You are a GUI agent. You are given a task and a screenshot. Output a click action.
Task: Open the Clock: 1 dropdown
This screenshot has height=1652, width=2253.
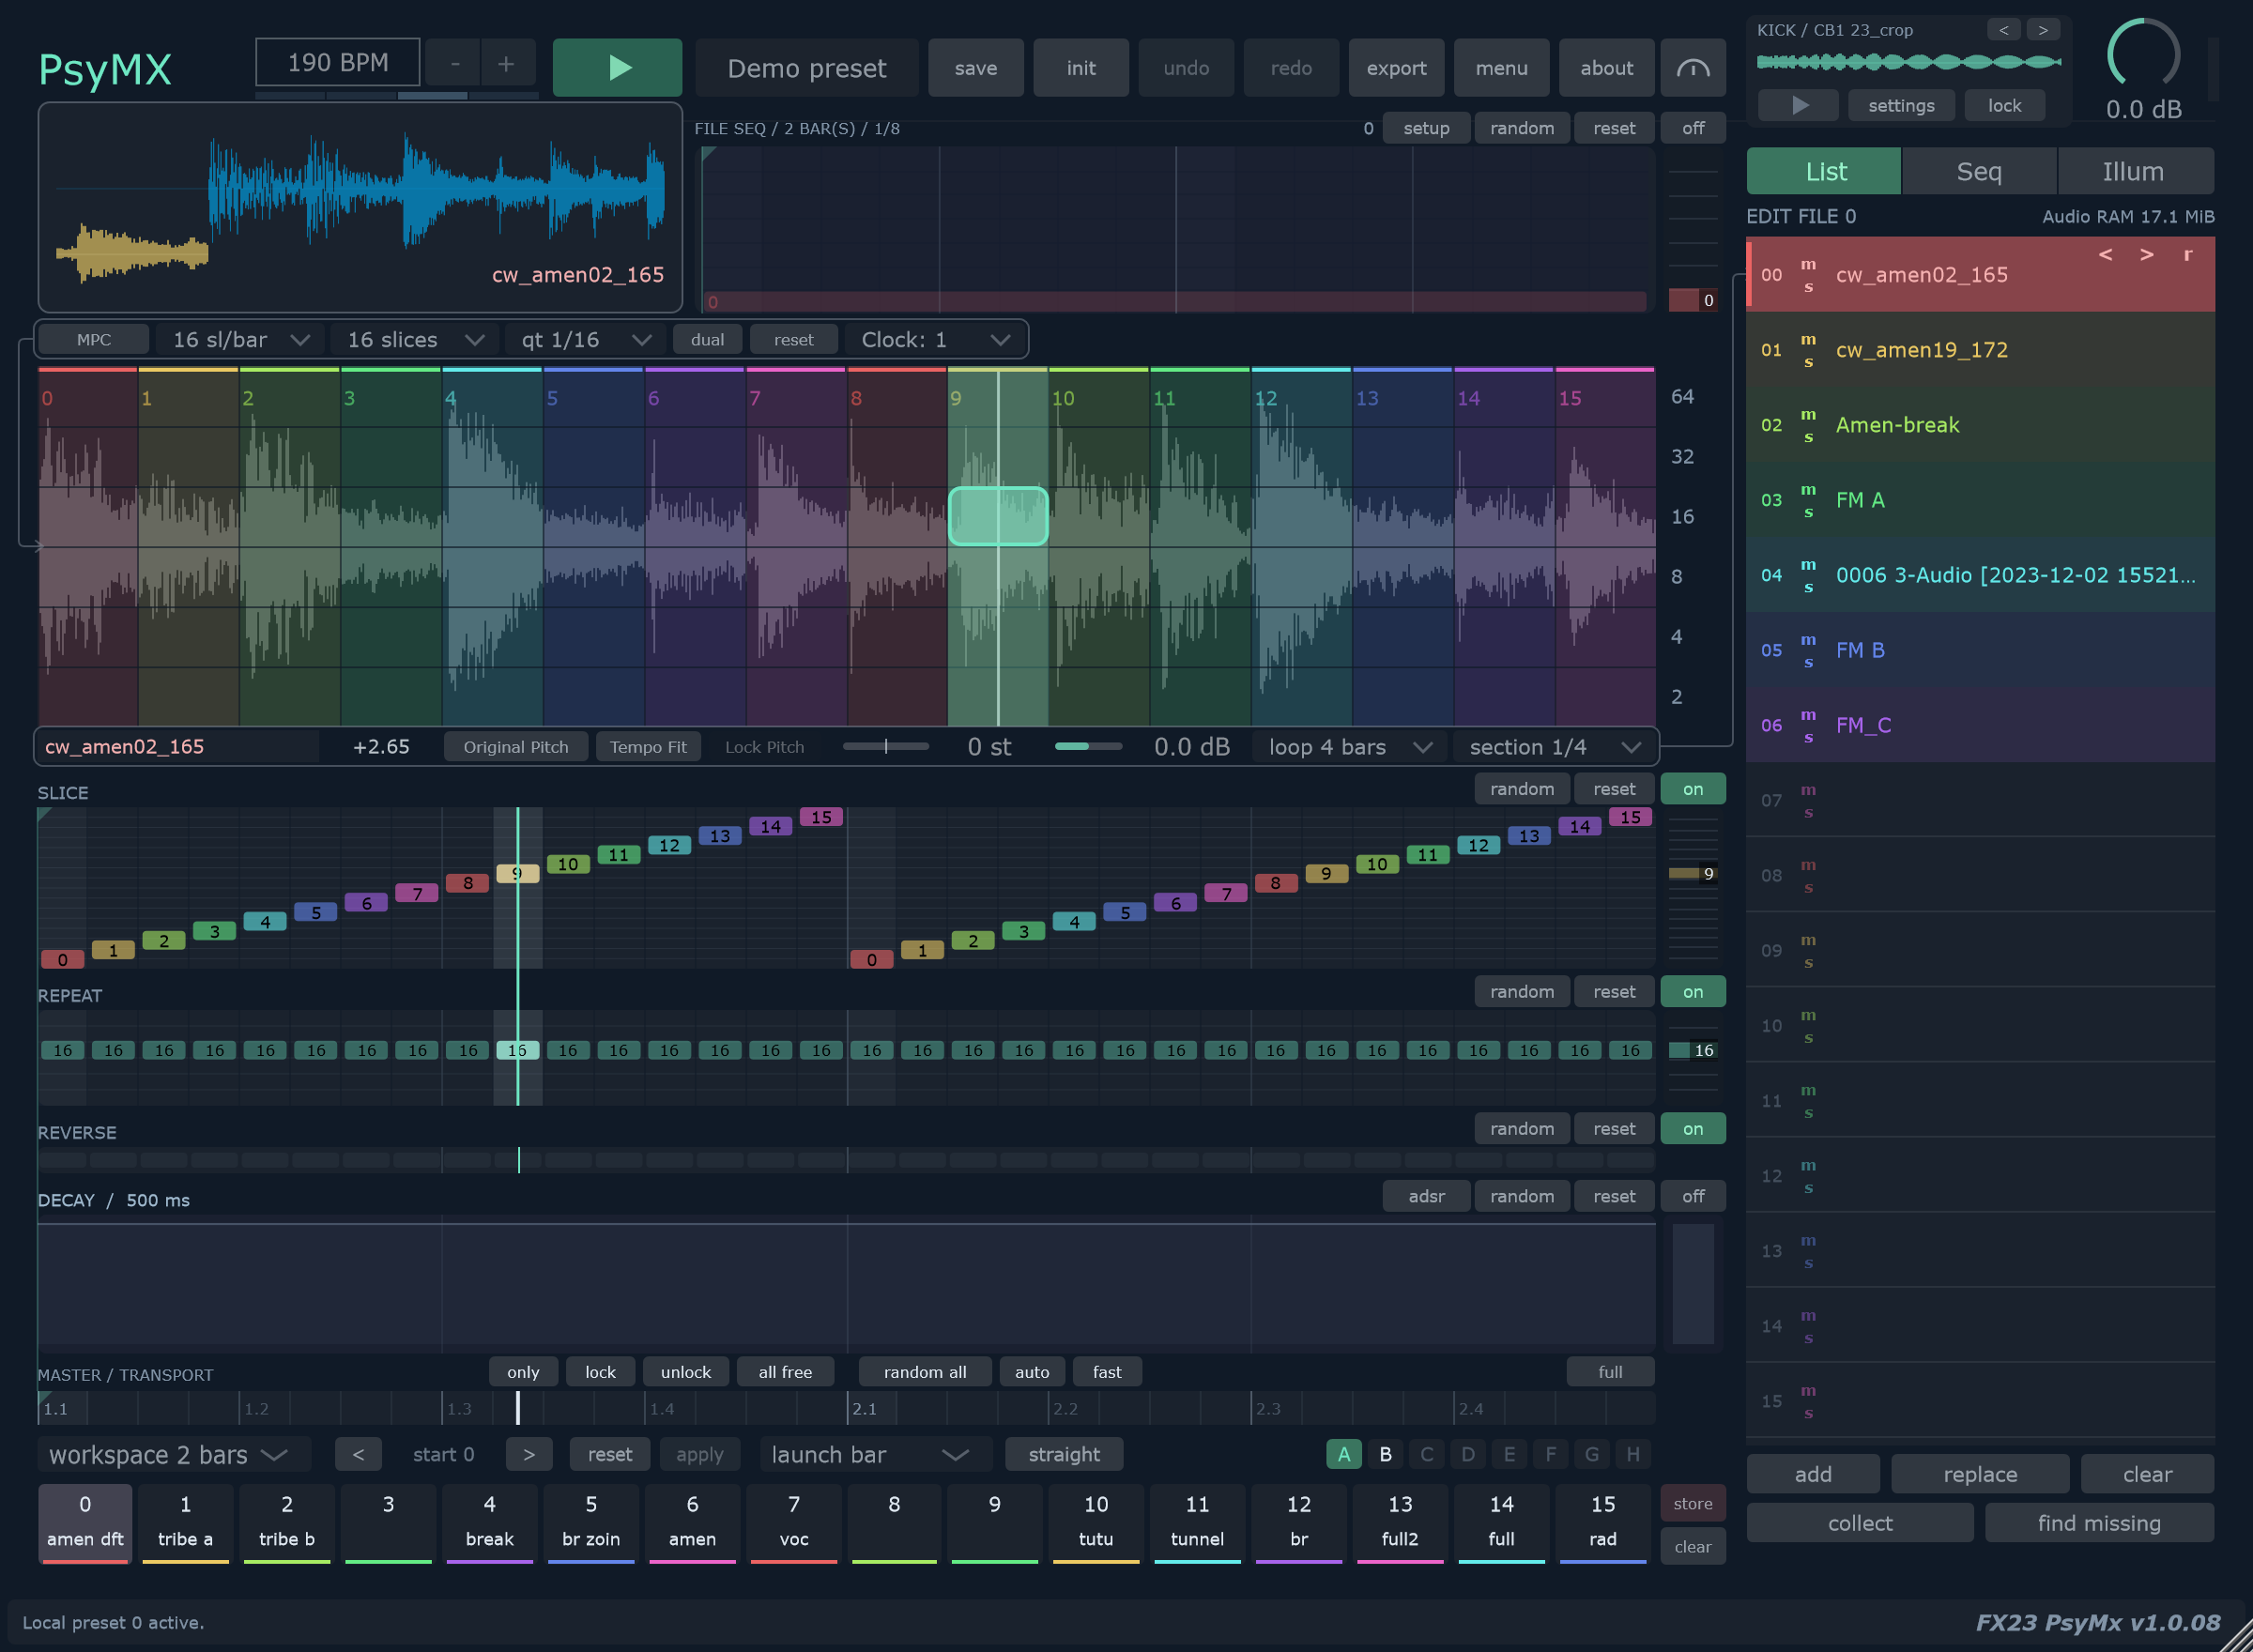(935, 340)
